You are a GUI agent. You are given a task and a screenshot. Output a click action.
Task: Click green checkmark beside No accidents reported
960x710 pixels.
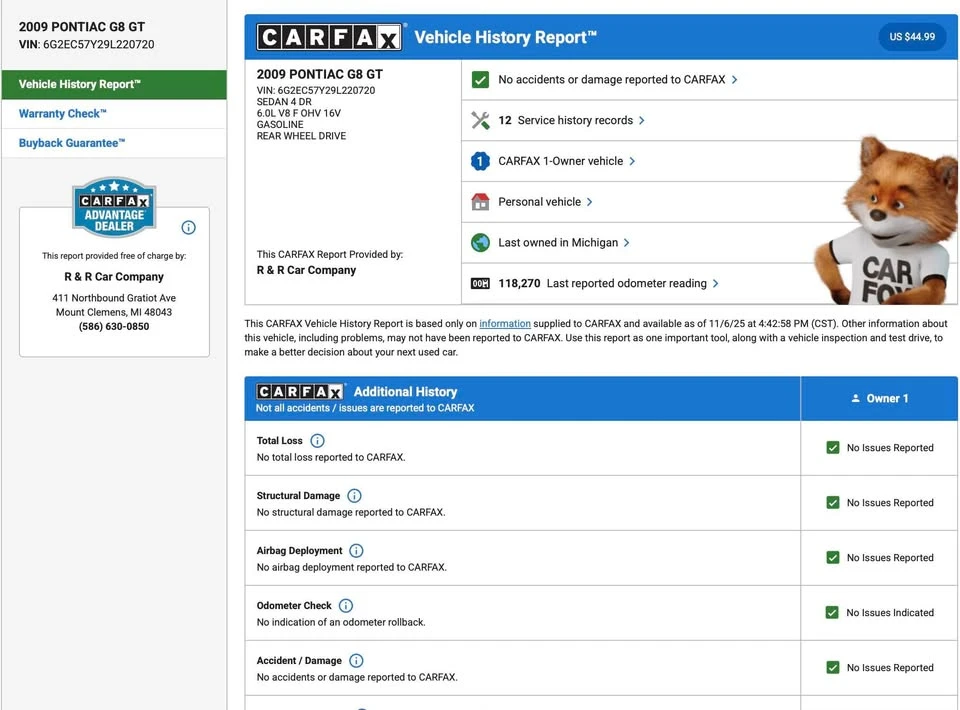coord(481,80)
